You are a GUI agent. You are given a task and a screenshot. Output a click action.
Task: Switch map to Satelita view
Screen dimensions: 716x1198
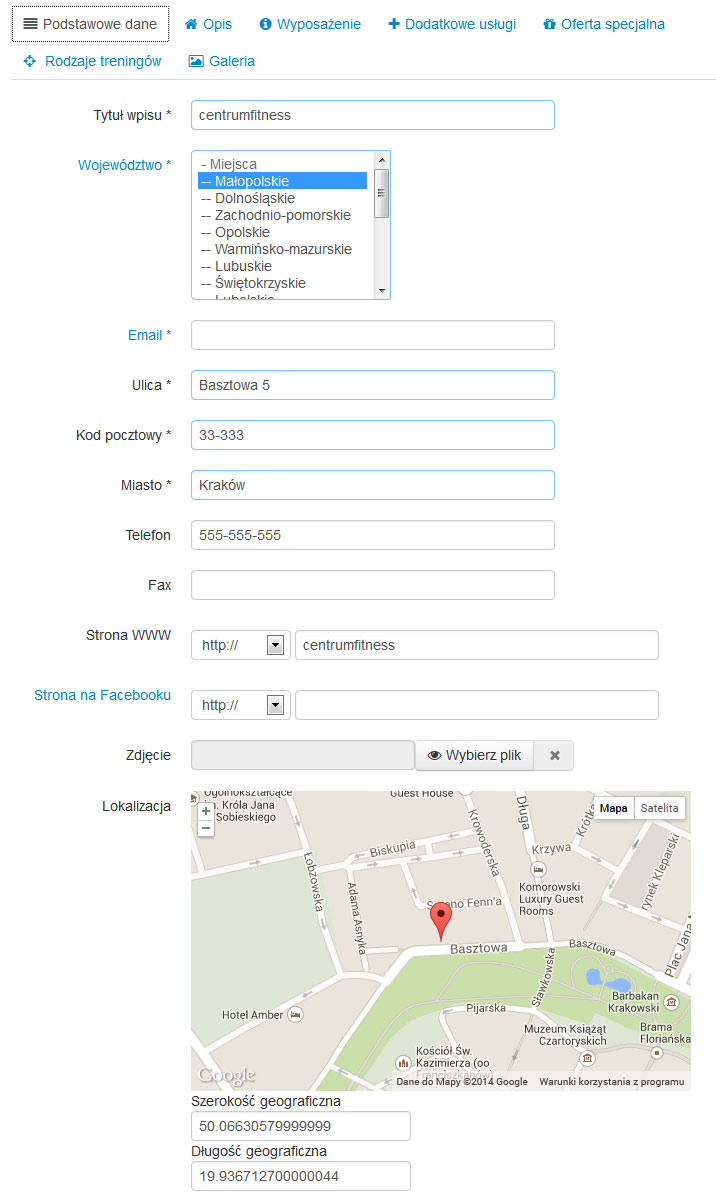pos(659,808)
